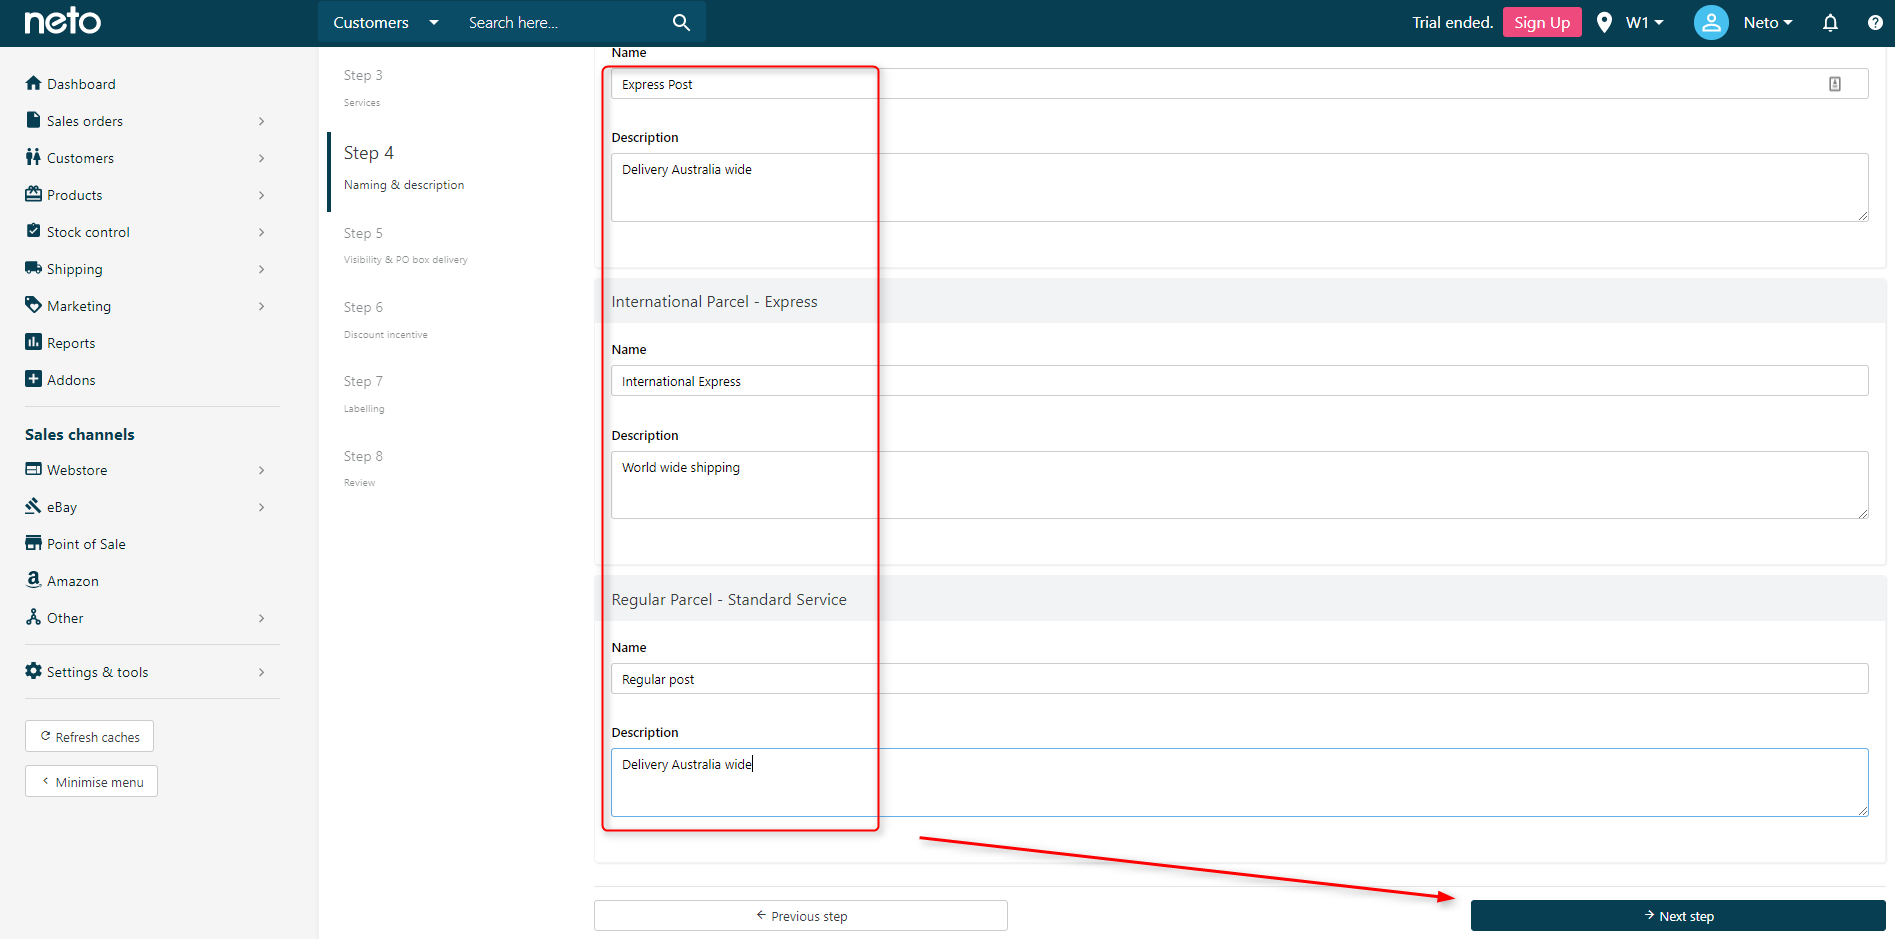Screen dimensions: 1895x939
Task: Open the W1 warehouse dropdown
Action: [x=1644, y=22]
